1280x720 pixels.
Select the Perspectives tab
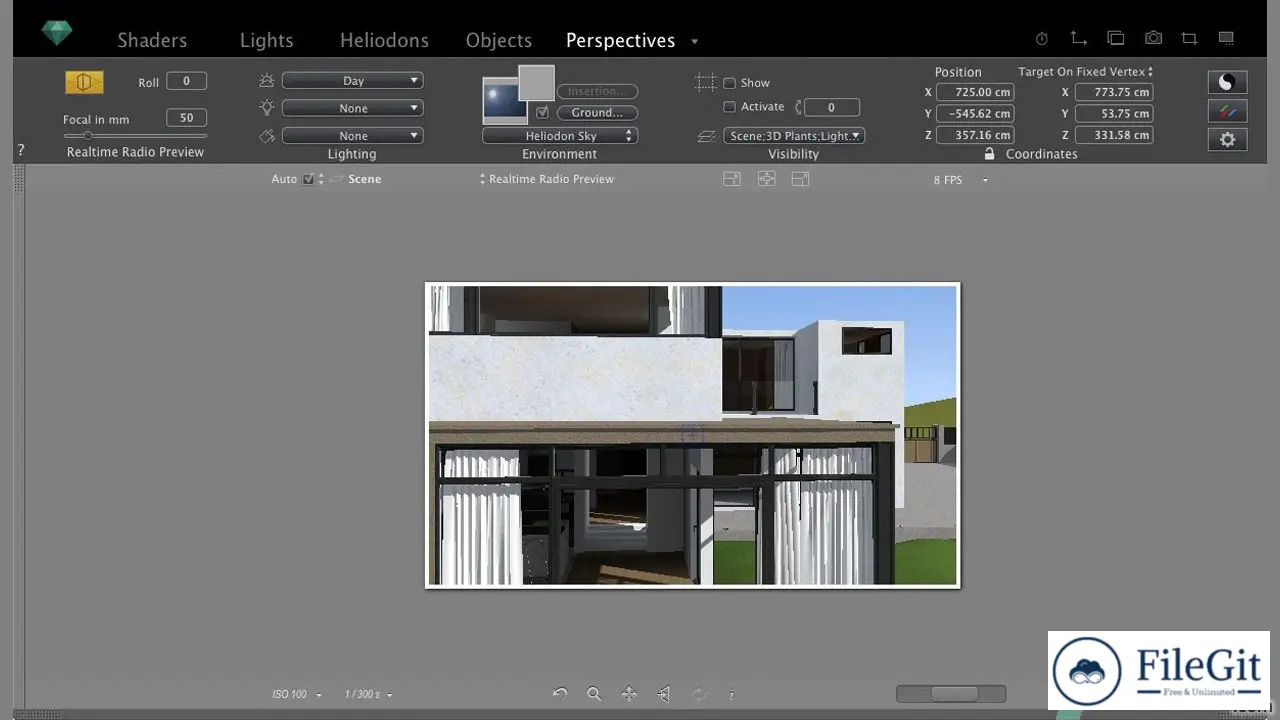coord(620,40)
